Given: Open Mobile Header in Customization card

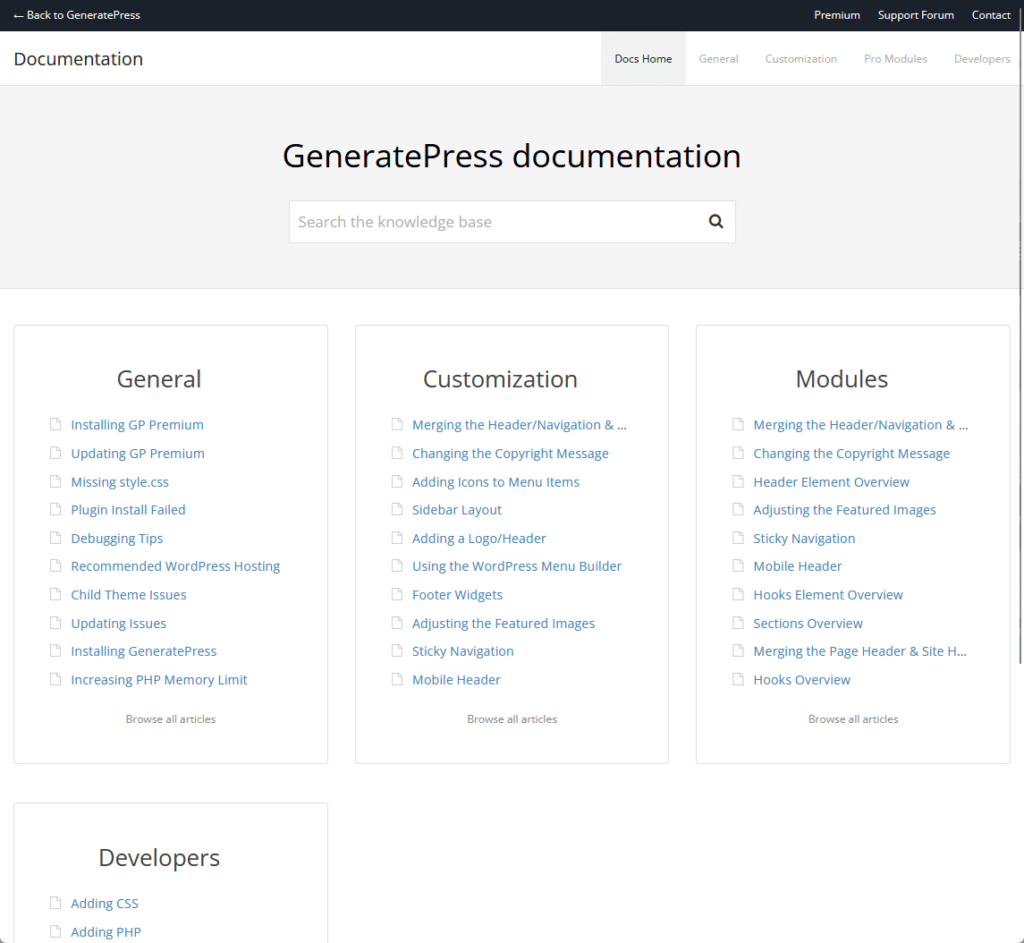Looking at the screenshot, I should (x=456, y=679).
